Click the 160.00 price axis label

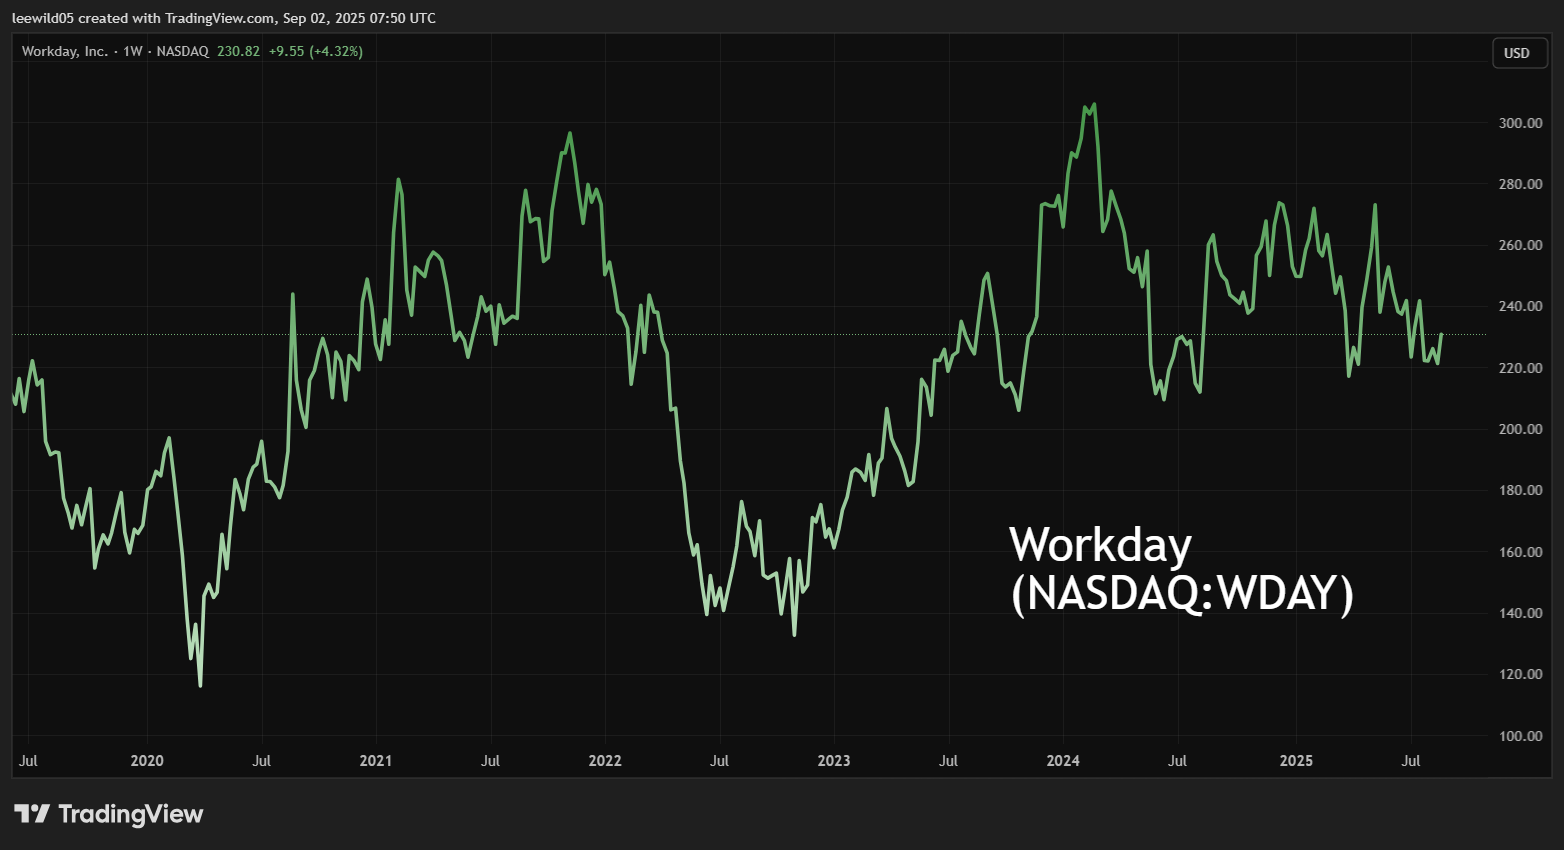click(1520, 552)
